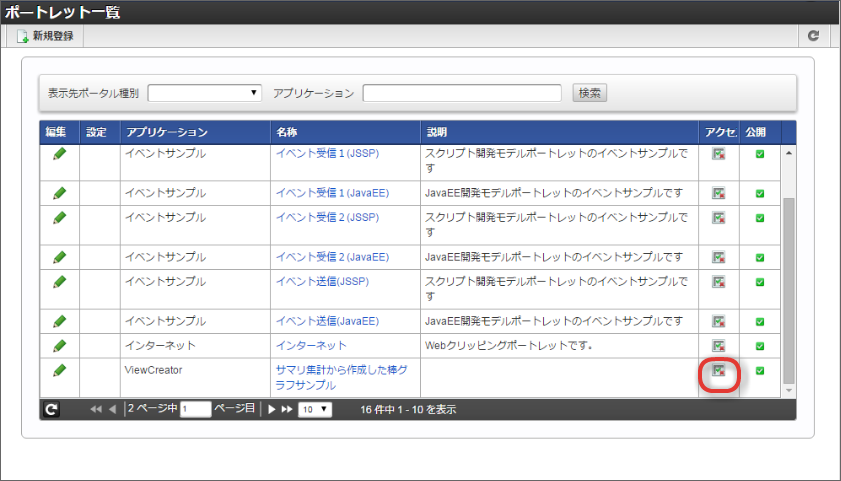Image resolution: width=841 pixels, height=481 pixels.
Task: Open link イベント受信 1 (JSSP)
Action: click(x=327, y=153)
